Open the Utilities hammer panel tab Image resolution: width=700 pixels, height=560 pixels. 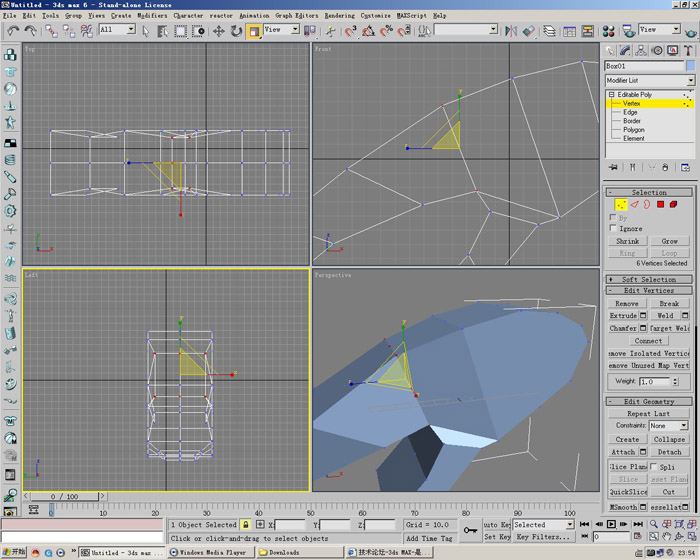[x=690, y=49]
